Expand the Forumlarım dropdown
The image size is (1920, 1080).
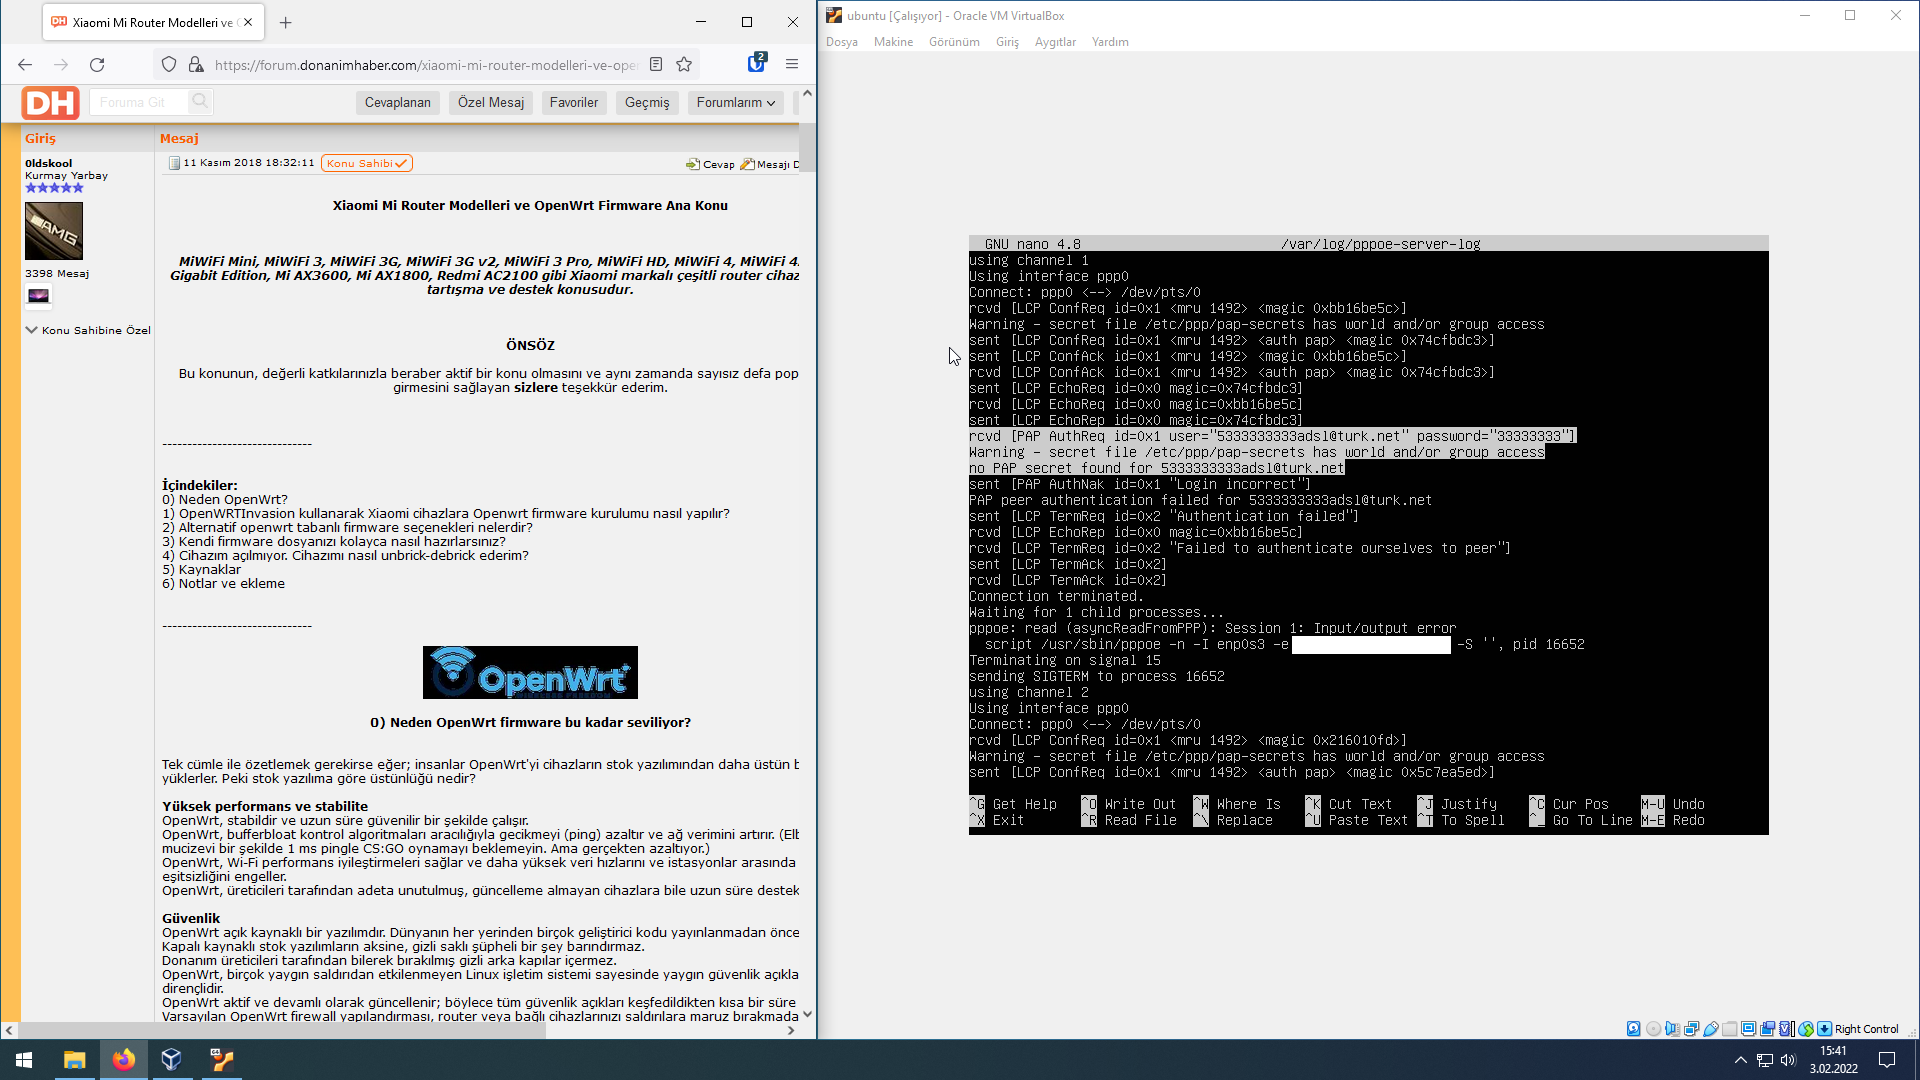(736, 102)
